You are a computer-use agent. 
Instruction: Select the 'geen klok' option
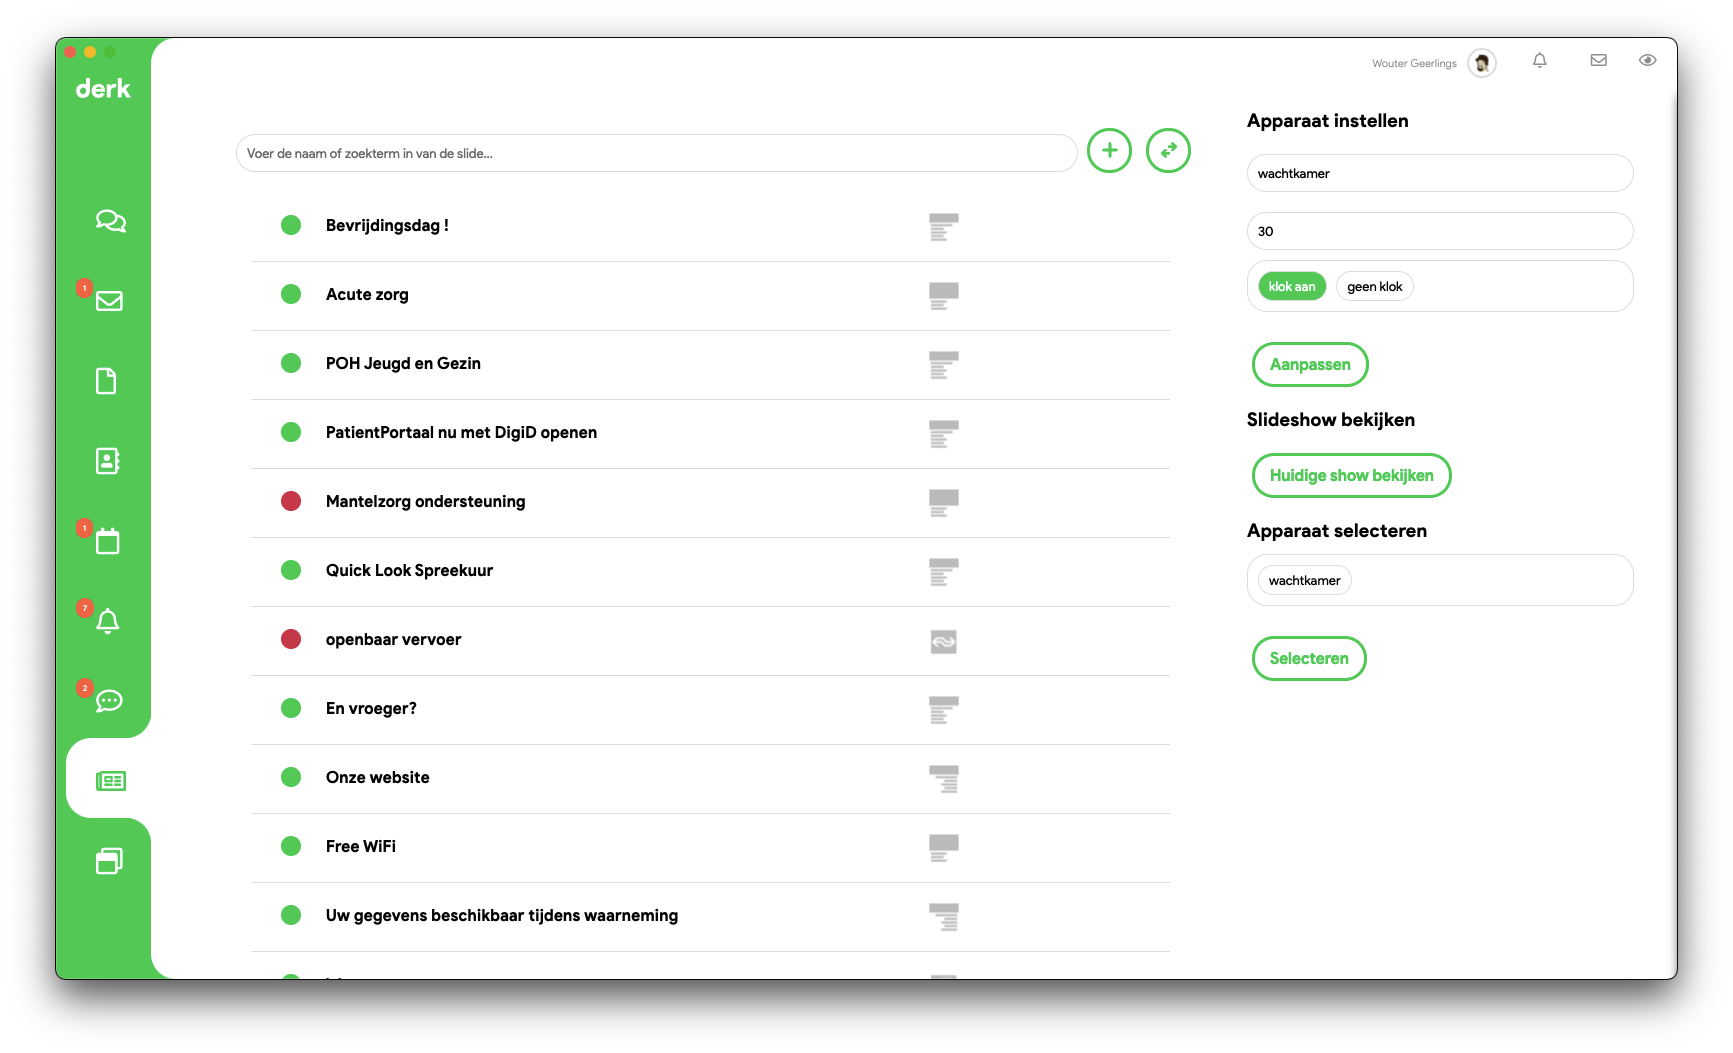(1374, 287)
